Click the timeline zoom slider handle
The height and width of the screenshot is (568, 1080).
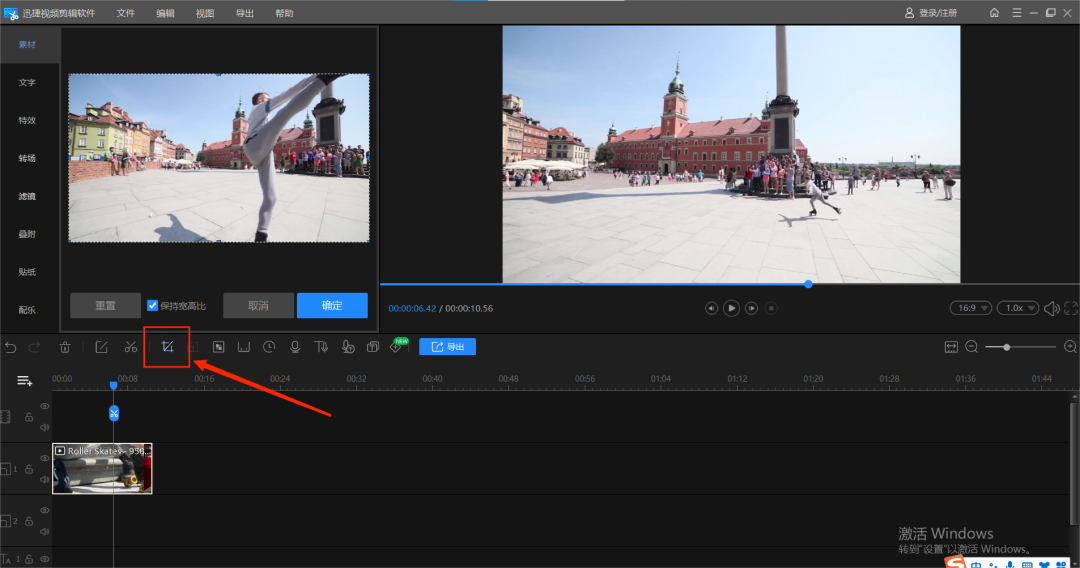tap(1006, 347)
